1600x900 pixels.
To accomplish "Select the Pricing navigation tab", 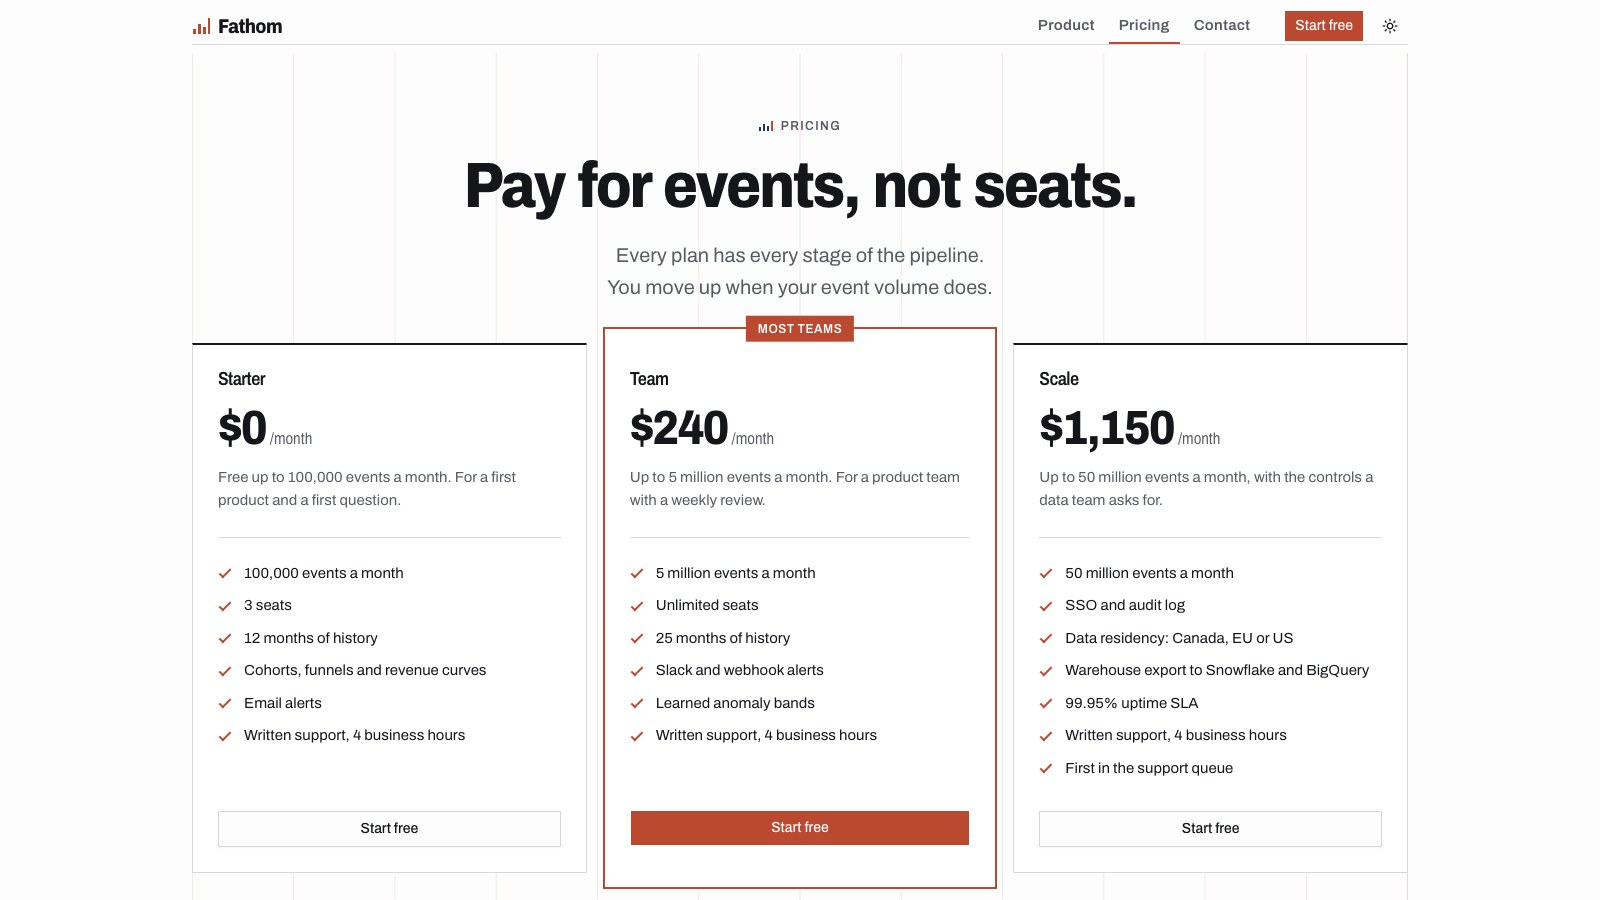I will [1144, 25].
